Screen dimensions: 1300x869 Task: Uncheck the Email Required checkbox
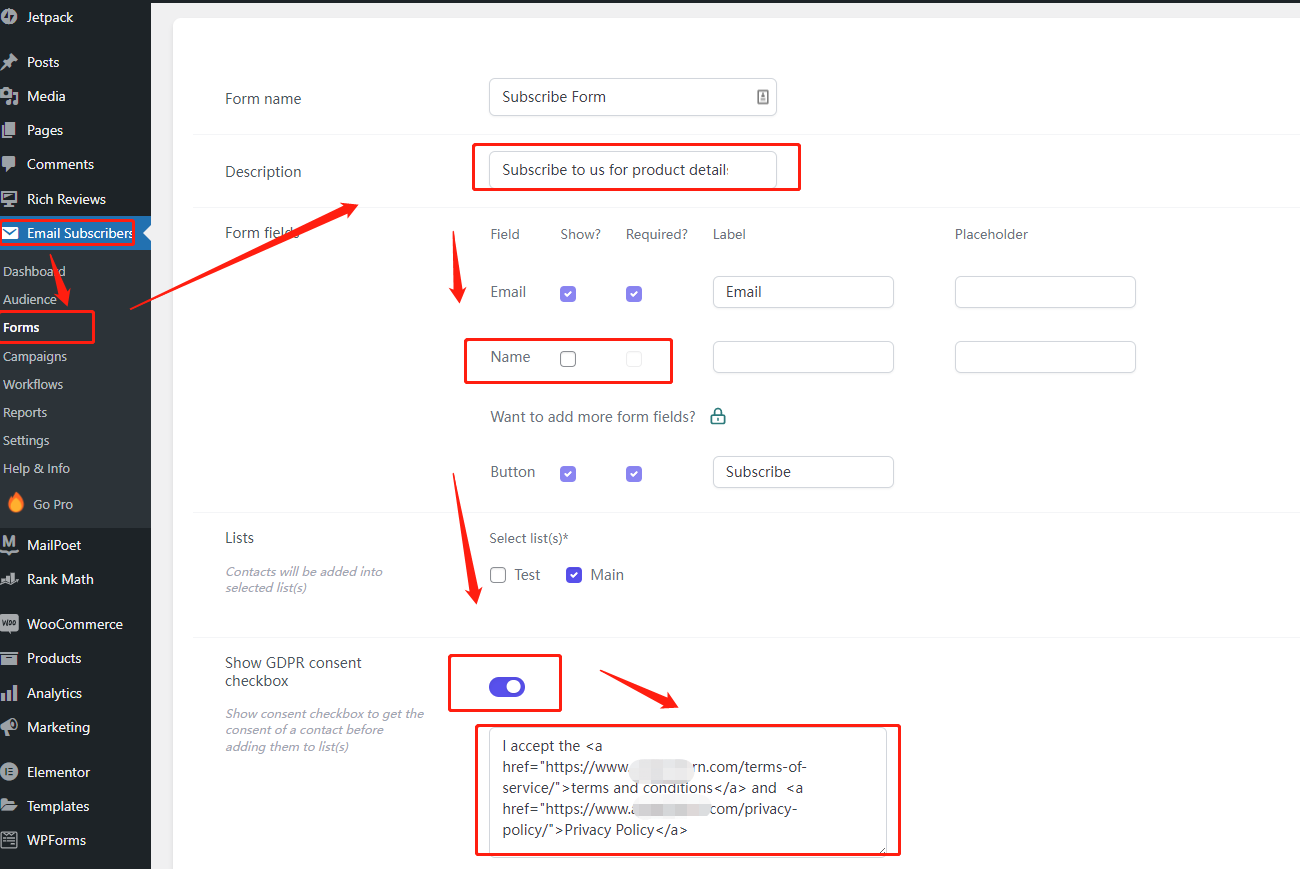[633, 294]
